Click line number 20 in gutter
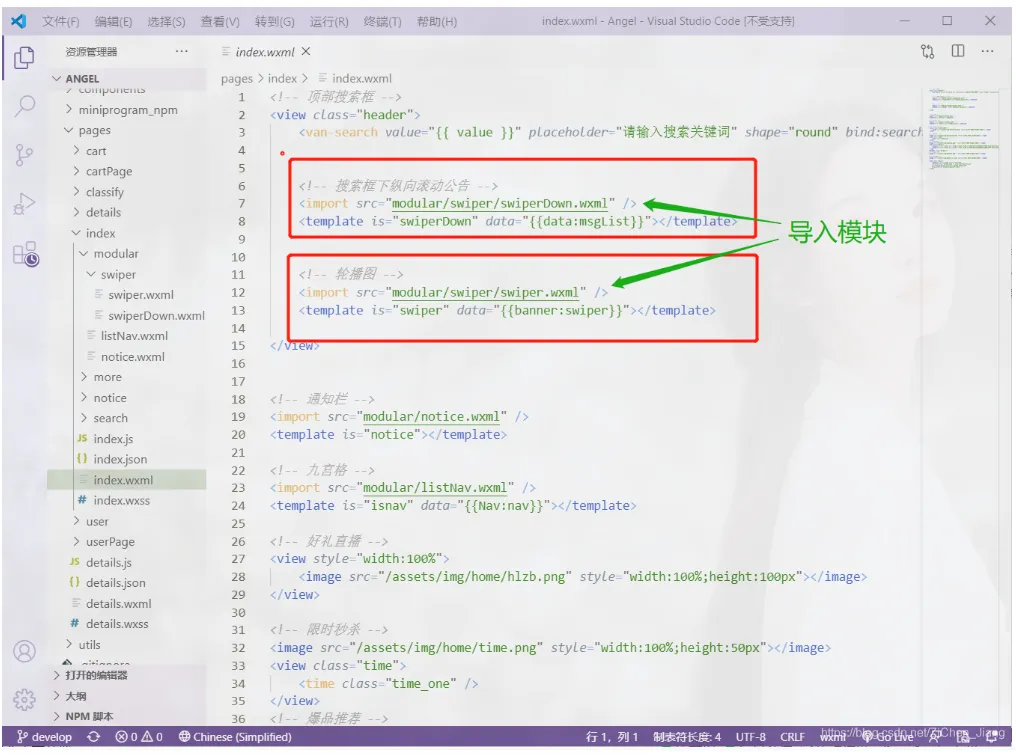This screenshot has width=1016, height=755. coord(238,435)
